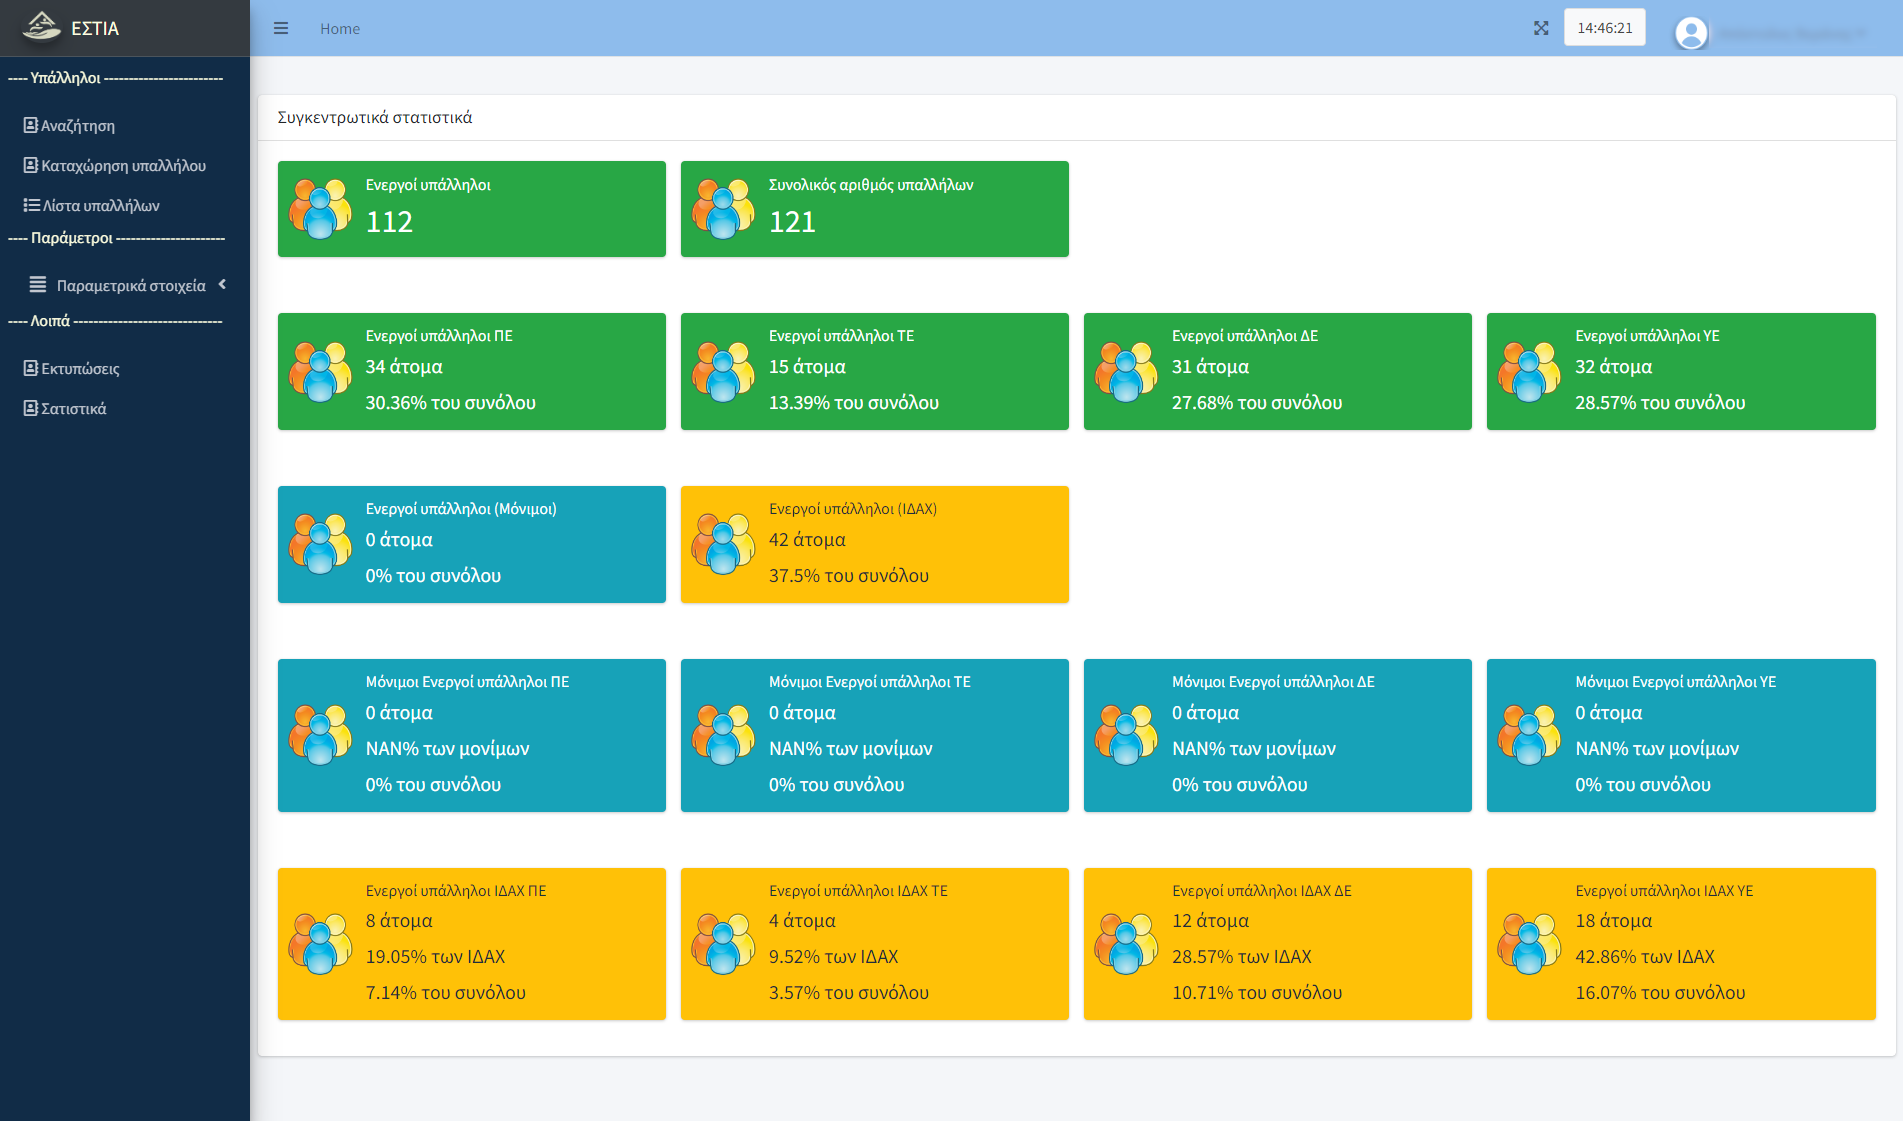Open the user account dropdown name
The image size is (1903, 1121).
(x=1791, y=33)
